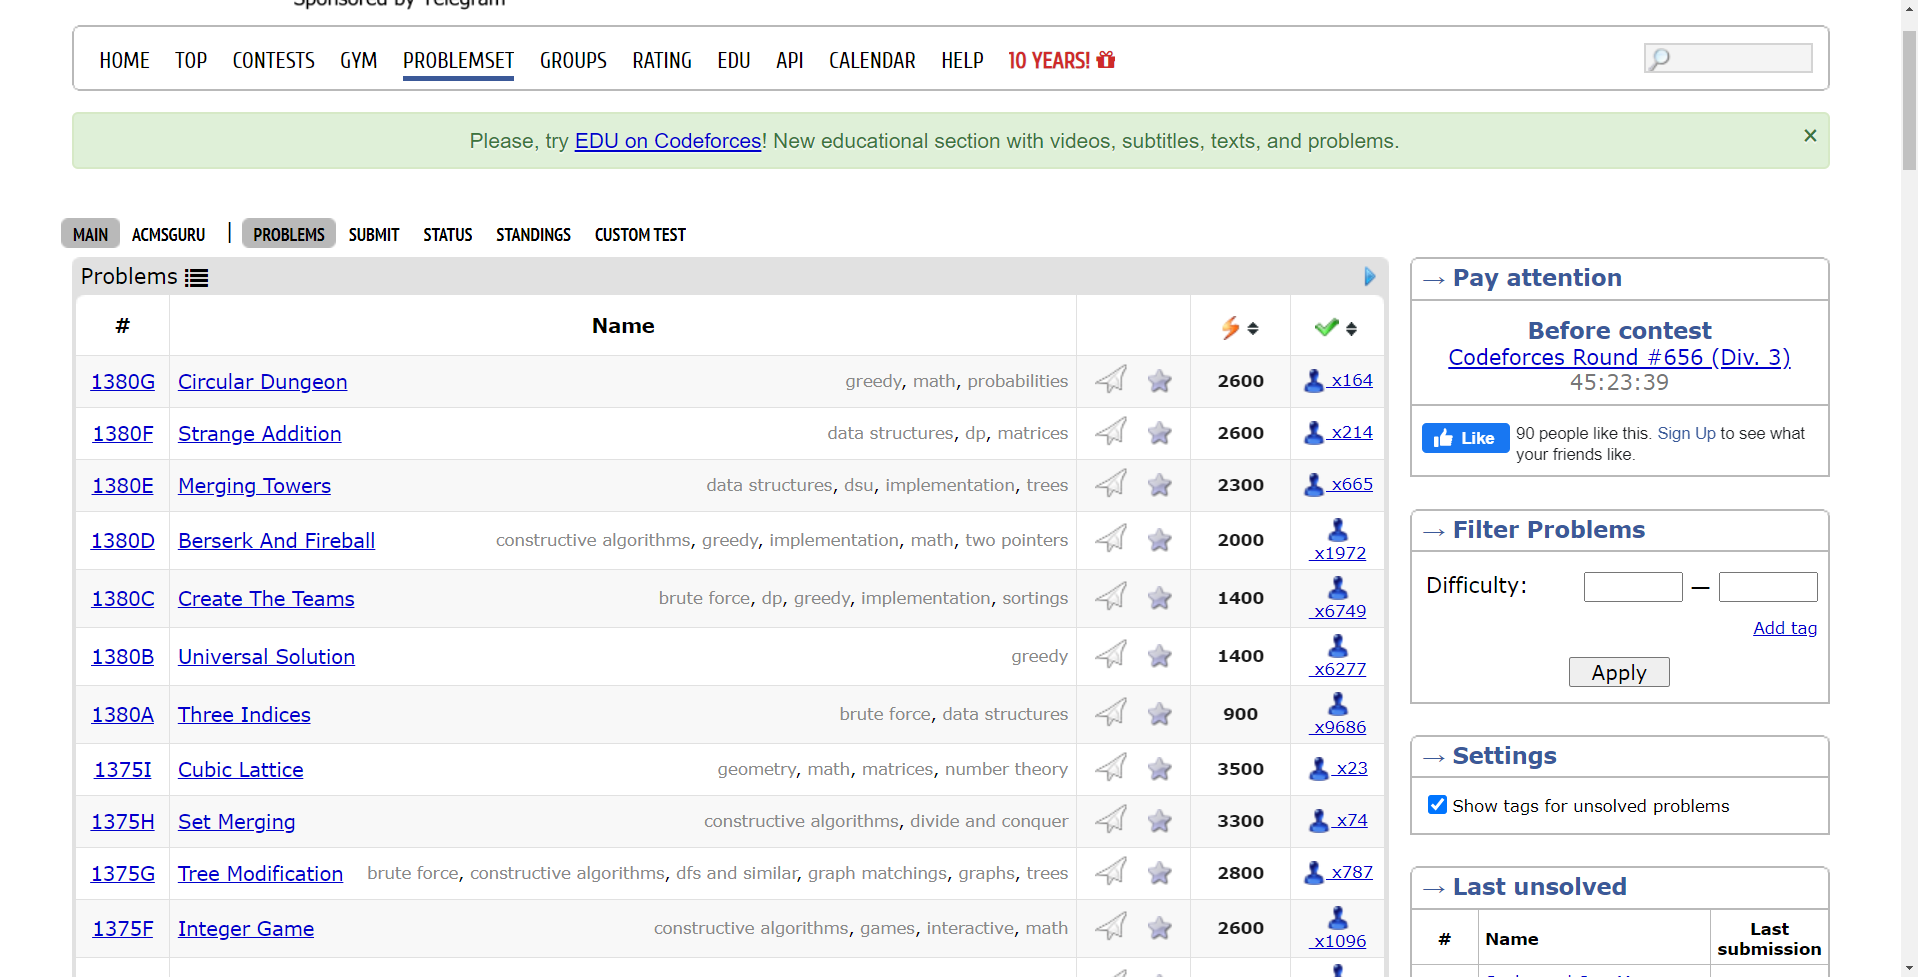1918x977 pixels.
Task: Submit icon for Tree Modification row
Action: tap(1110, 872)
